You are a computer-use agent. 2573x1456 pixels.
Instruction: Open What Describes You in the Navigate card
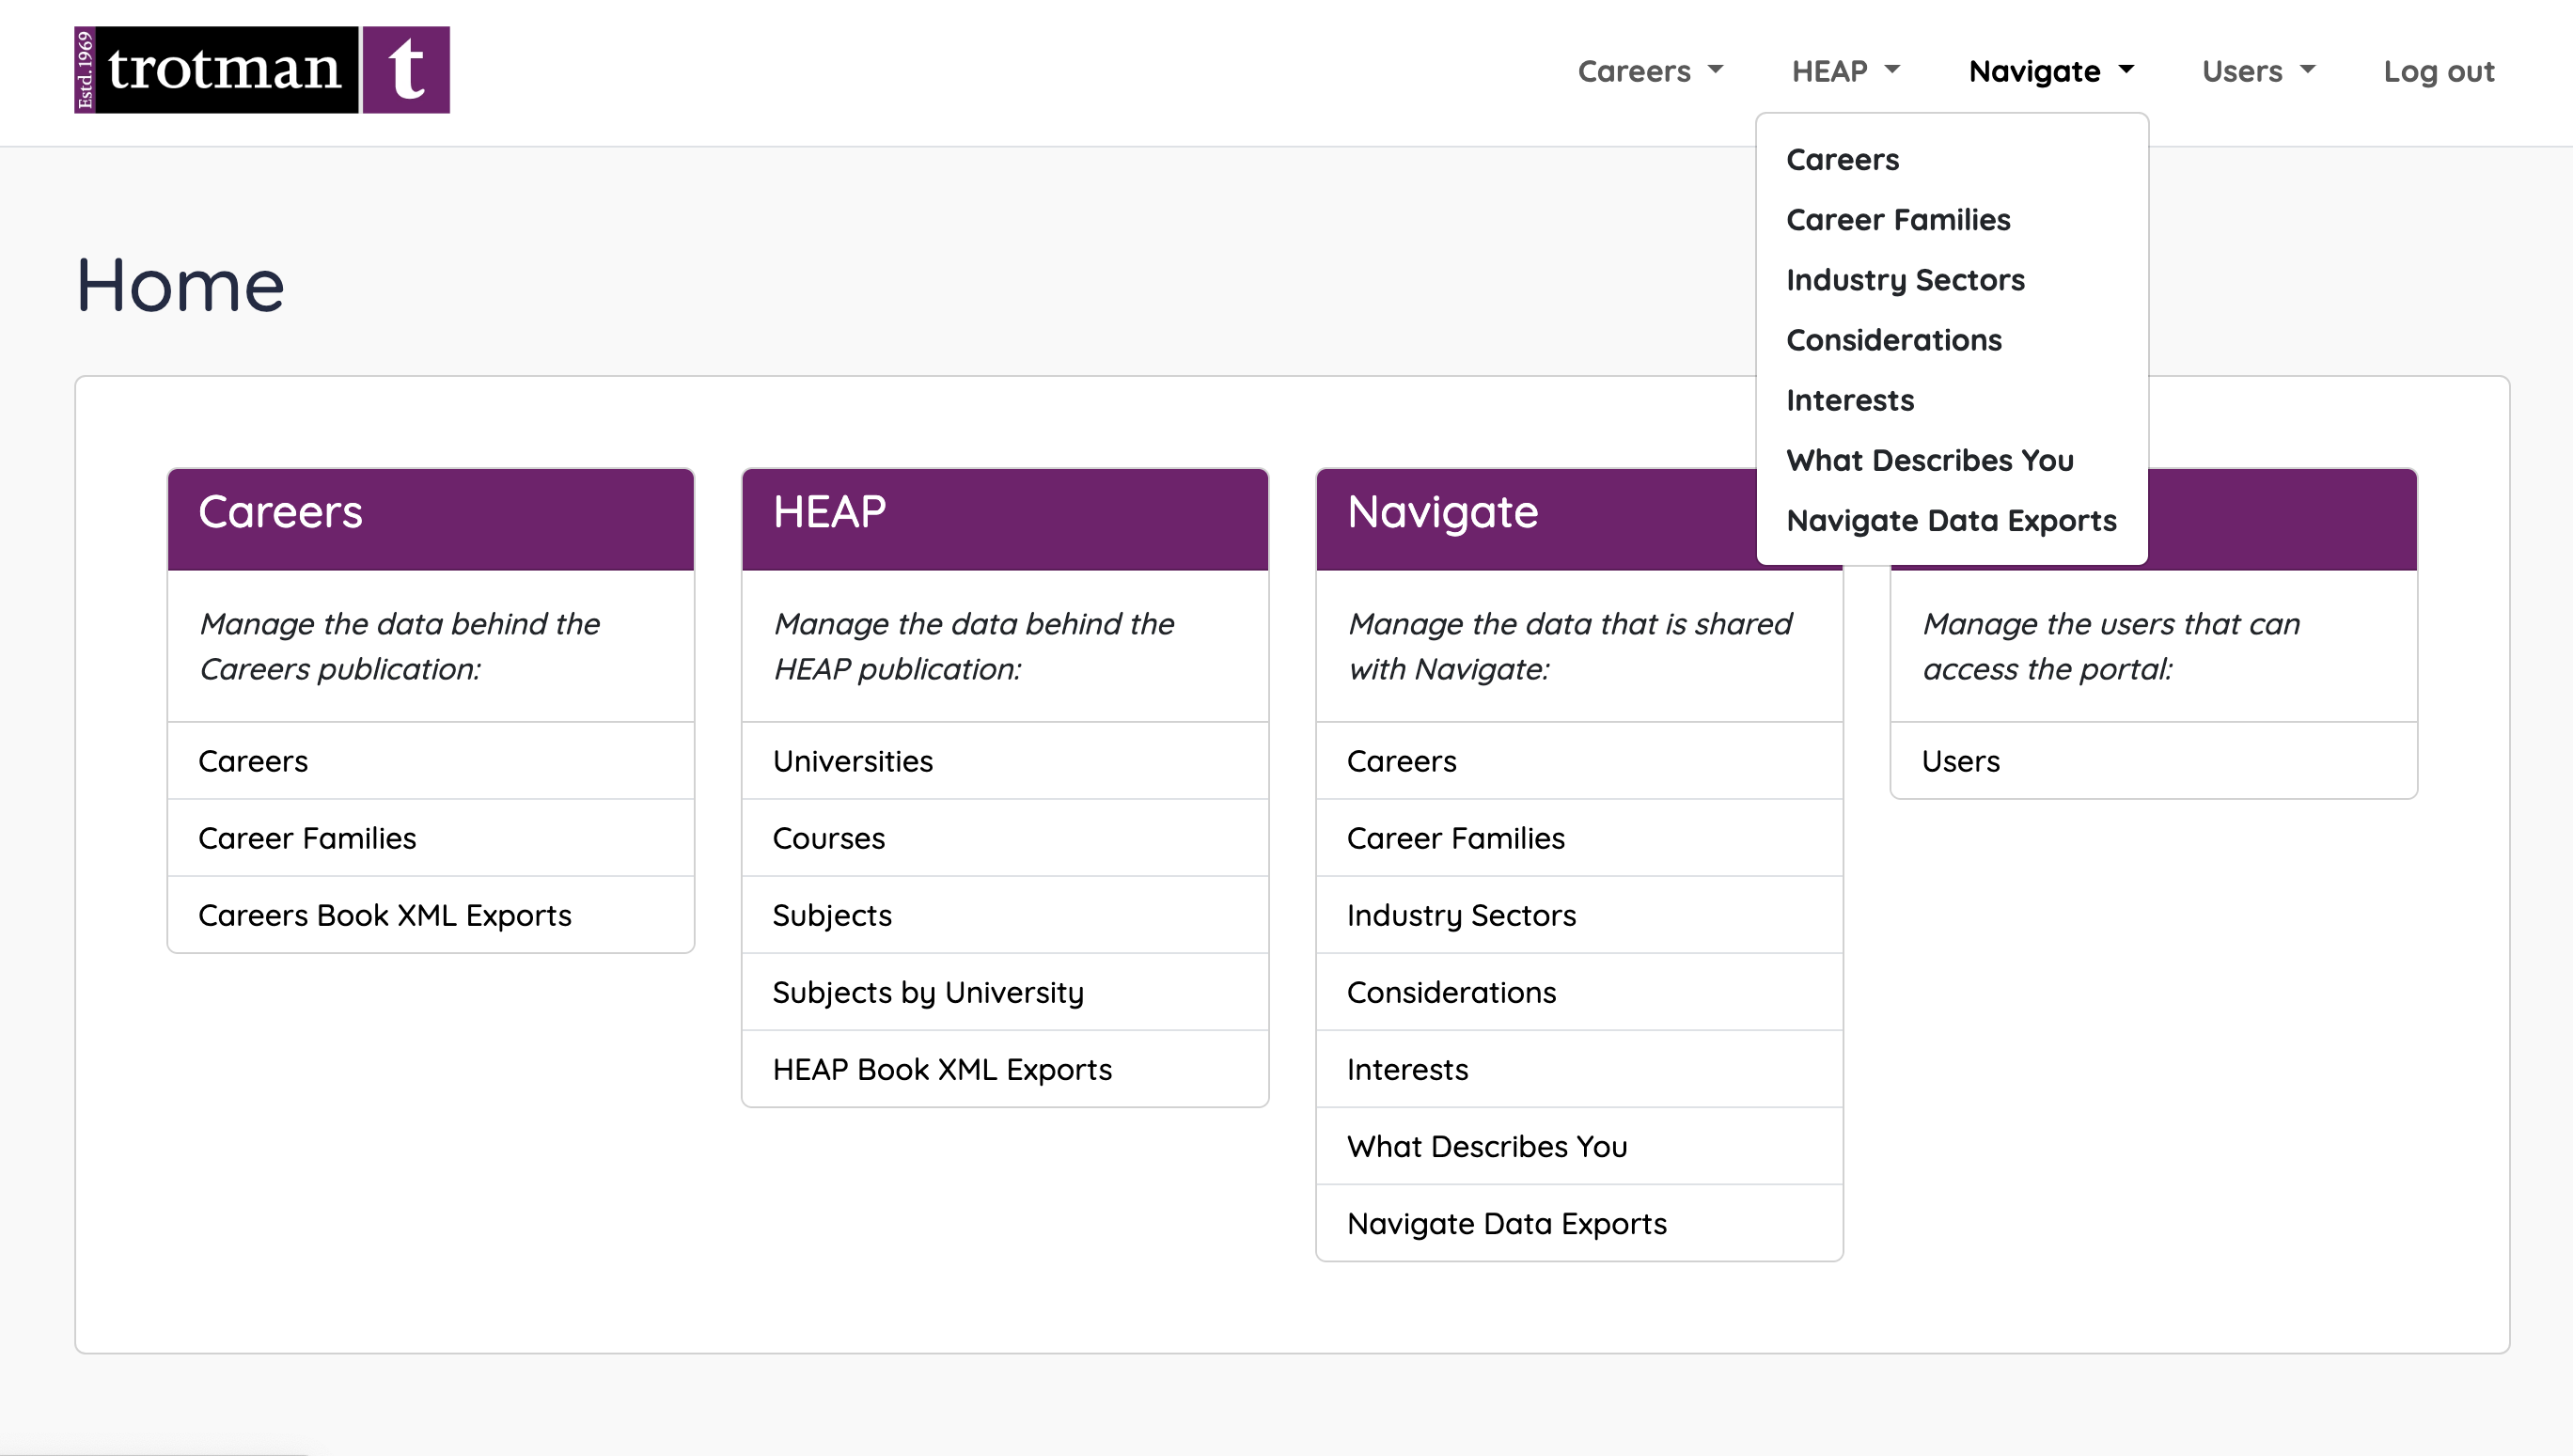(x=1579, y=1146)
